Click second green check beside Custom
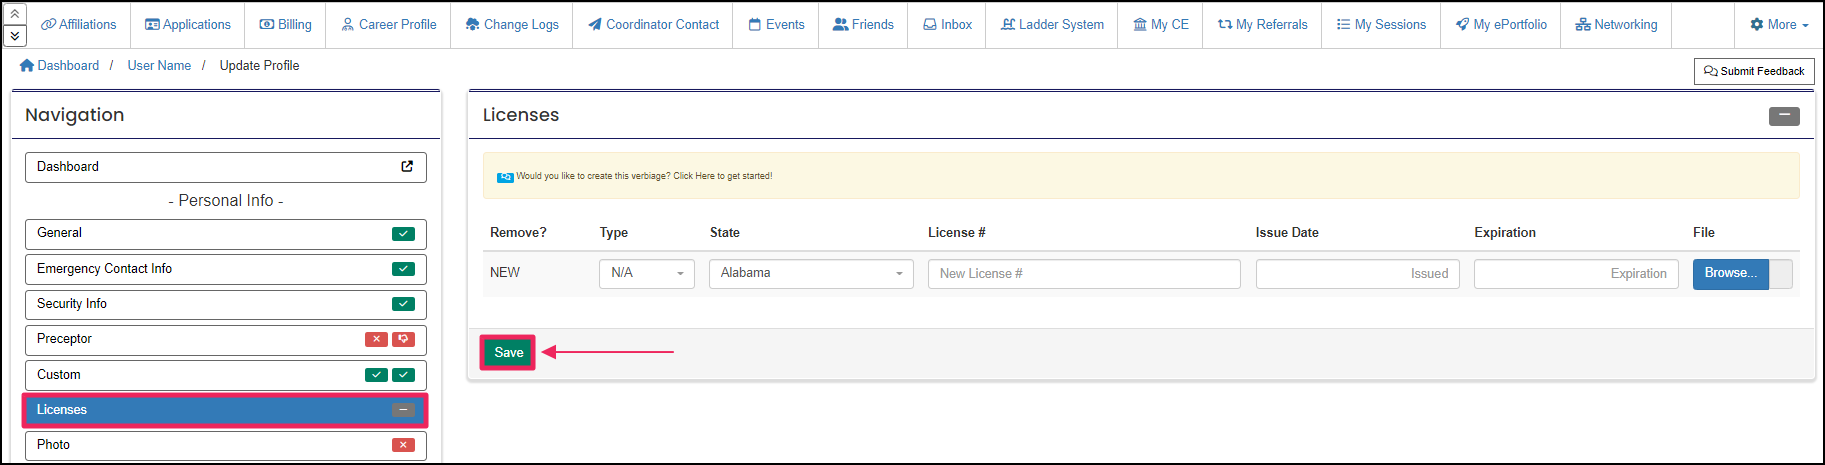Viewport: 1825px width, 465px height. click(x=403, y=375)
